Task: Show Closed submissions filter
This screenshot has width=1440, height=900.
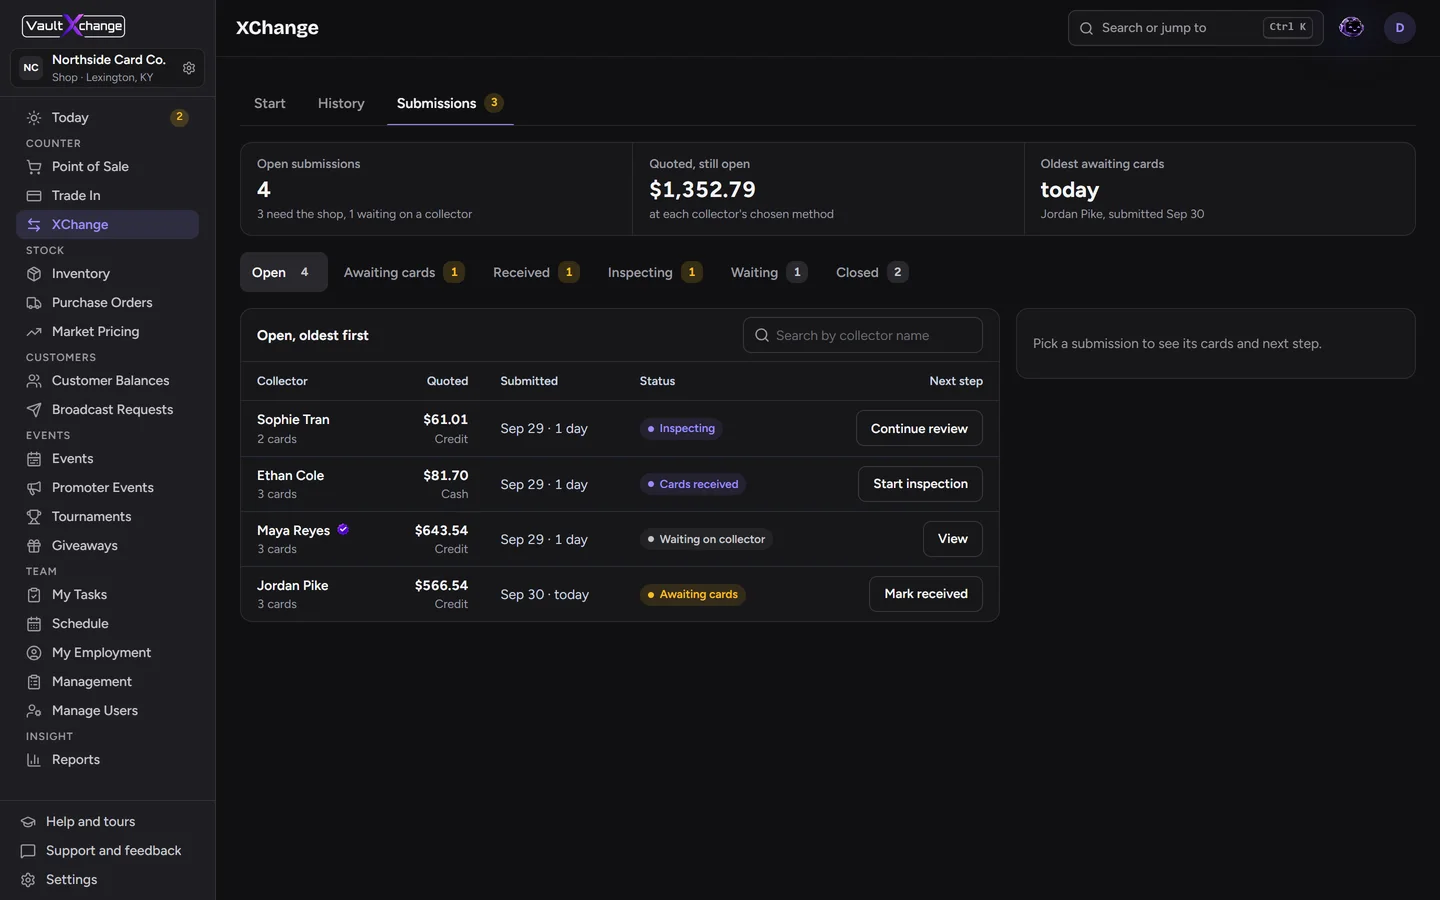Action: click(872, 272)
